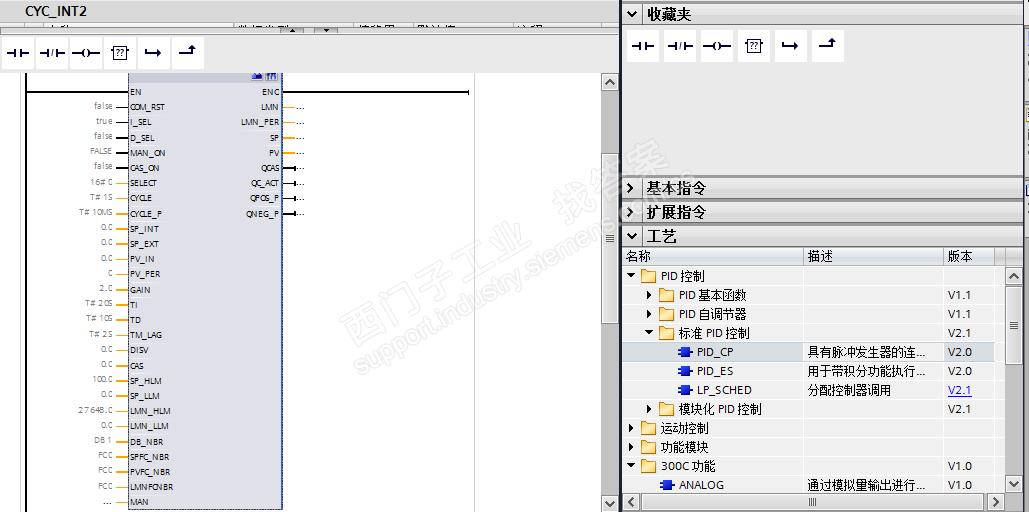This screenshot has width=1029, height=512.
Task: Expand the 功能模块 folder arrow
Action: tap(631, 448)
